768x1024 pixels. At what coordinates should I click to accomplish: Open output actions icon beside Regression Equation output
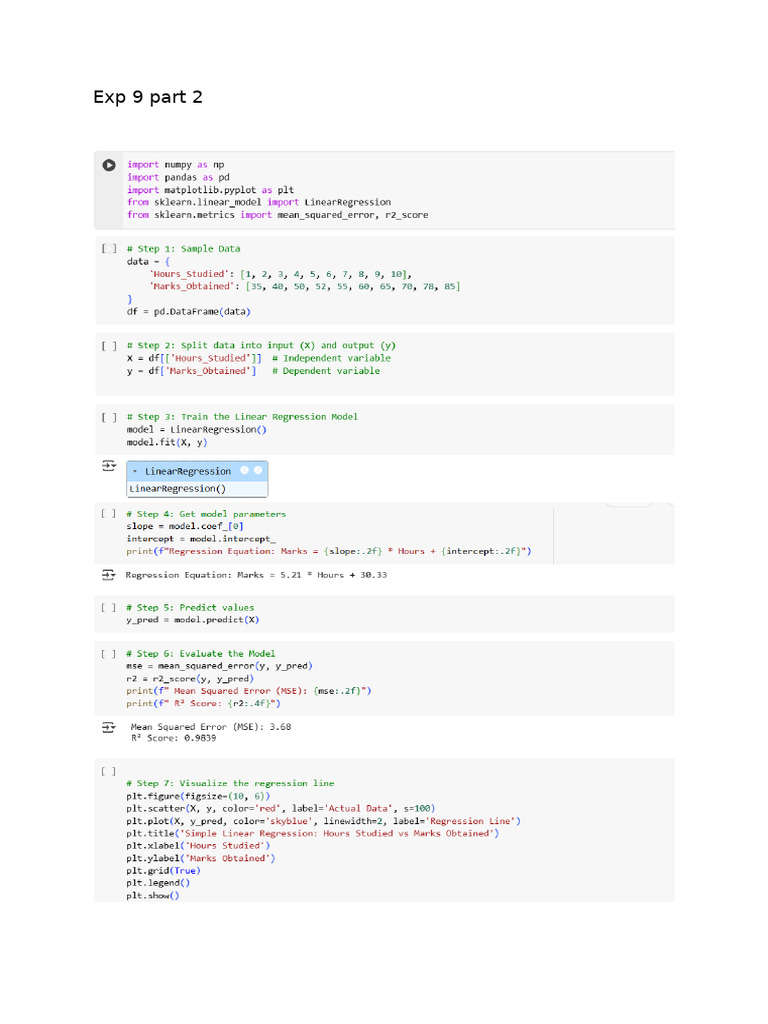pos(109,575)
